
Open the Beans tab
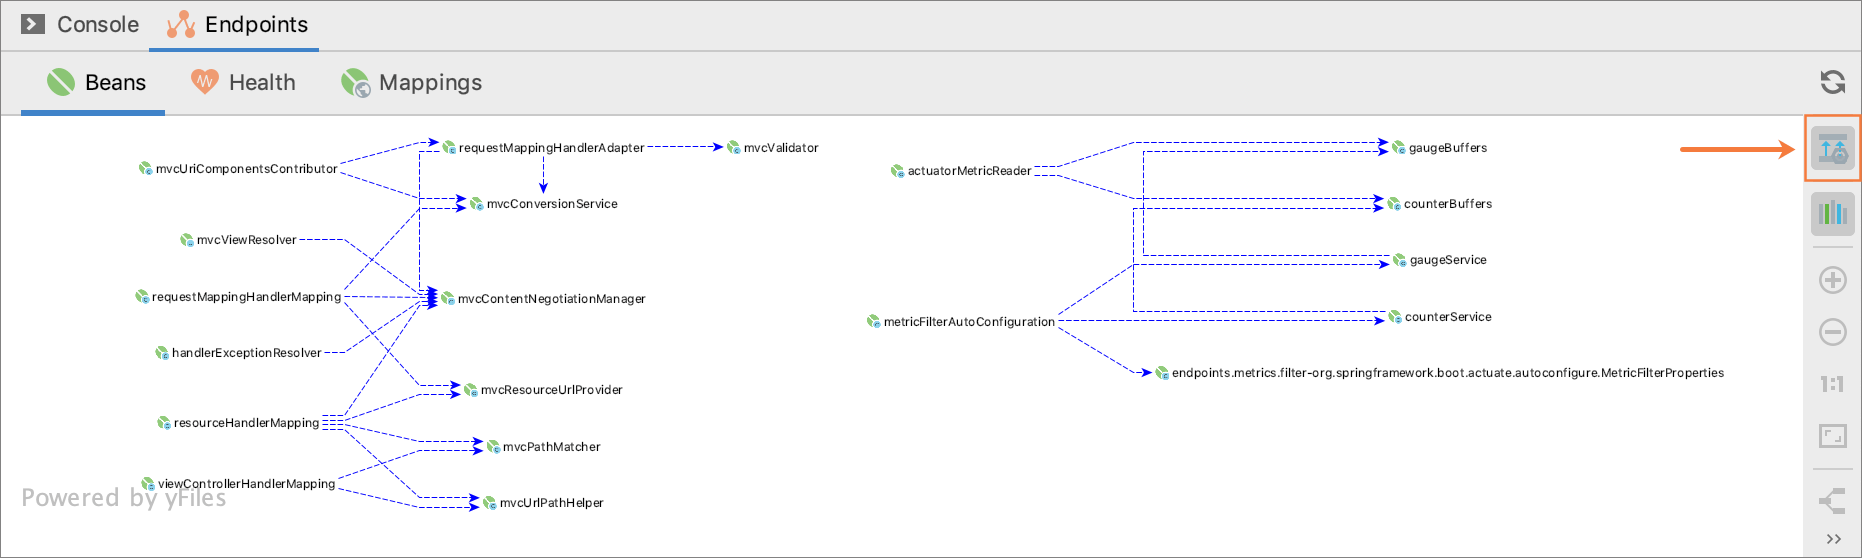(96, 82)
